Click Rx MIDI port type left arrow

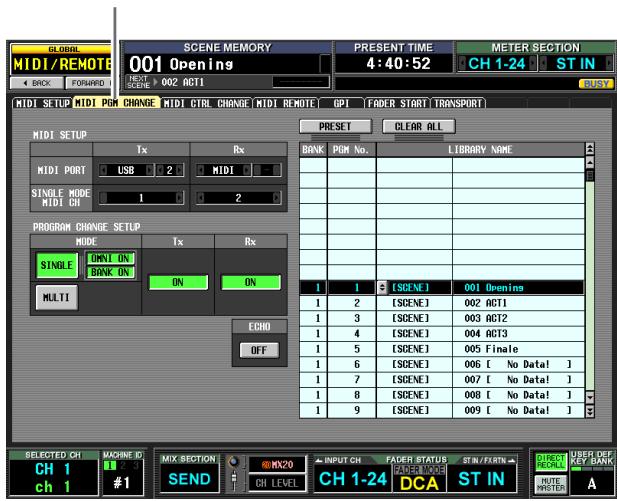click(201, 170)
